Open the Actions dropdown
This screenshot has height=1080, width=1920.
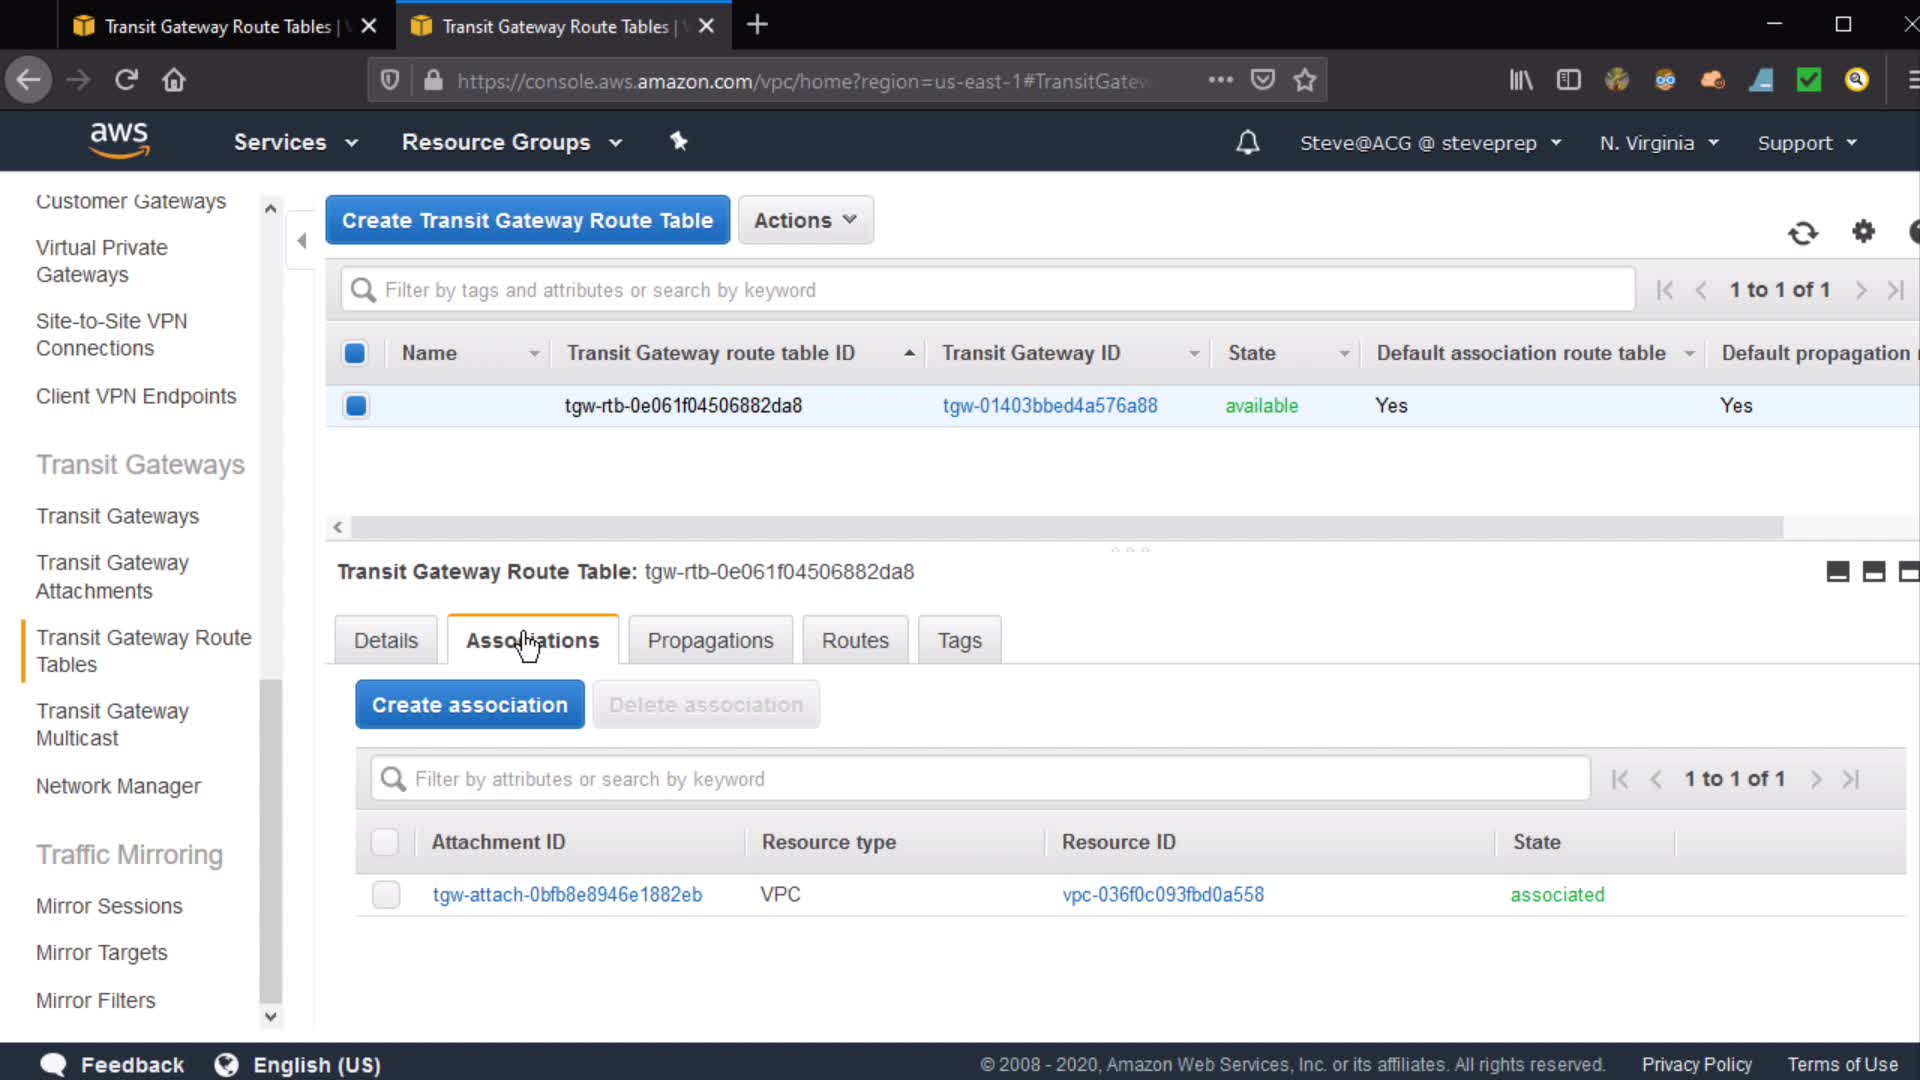pyautogui.click(x=805, y=220)
